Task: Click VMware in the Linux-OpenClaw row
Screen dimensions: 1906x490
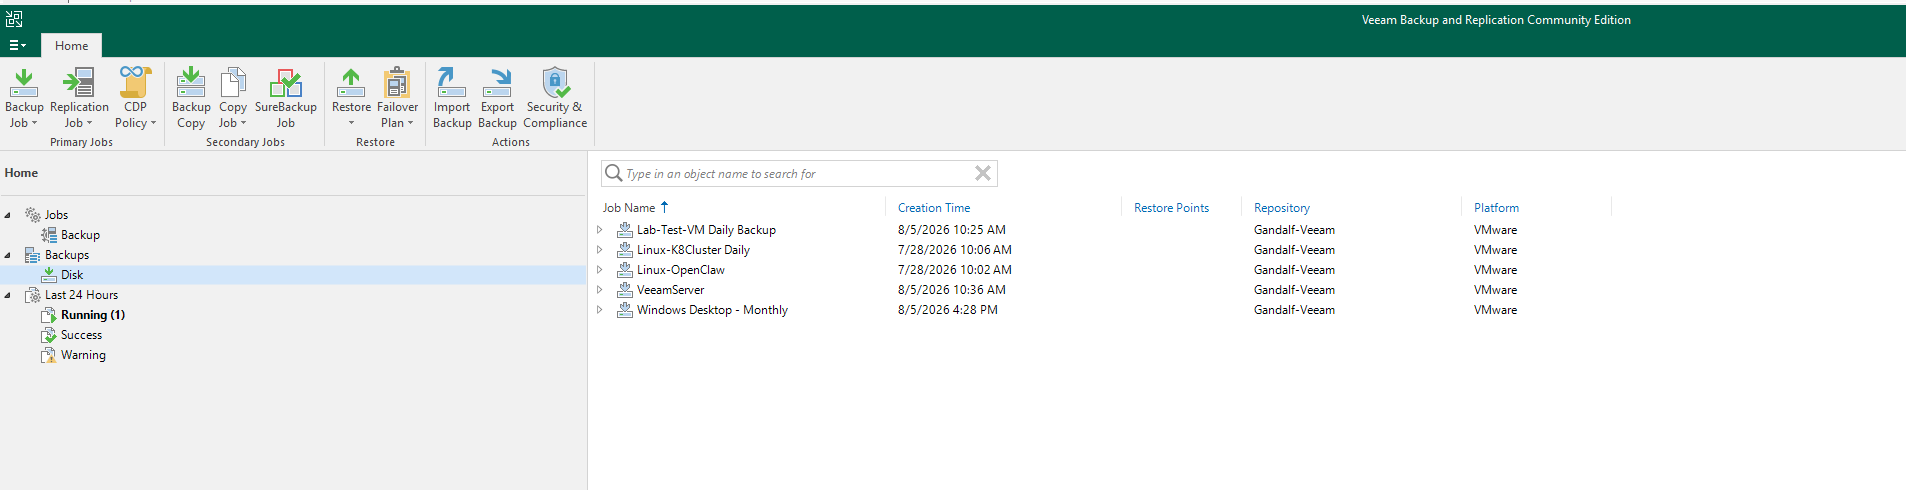Action: [1495, 270]
